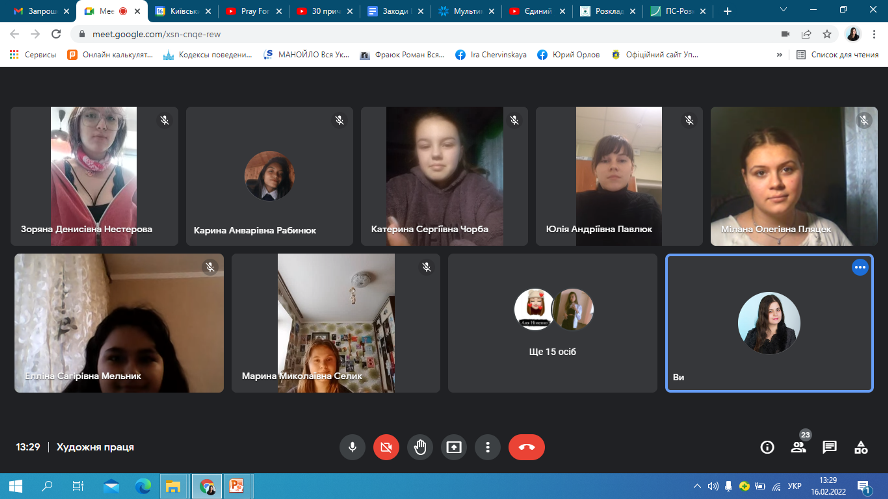
Task: Leave the call with red hang-up button
Action: 527,447
